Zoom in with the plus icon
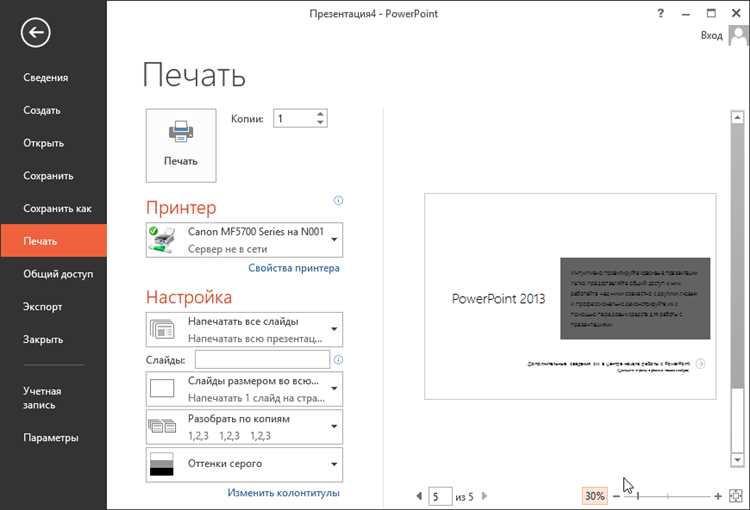The height and width of the screenshot is (510, 750). (x=717, y=497)
